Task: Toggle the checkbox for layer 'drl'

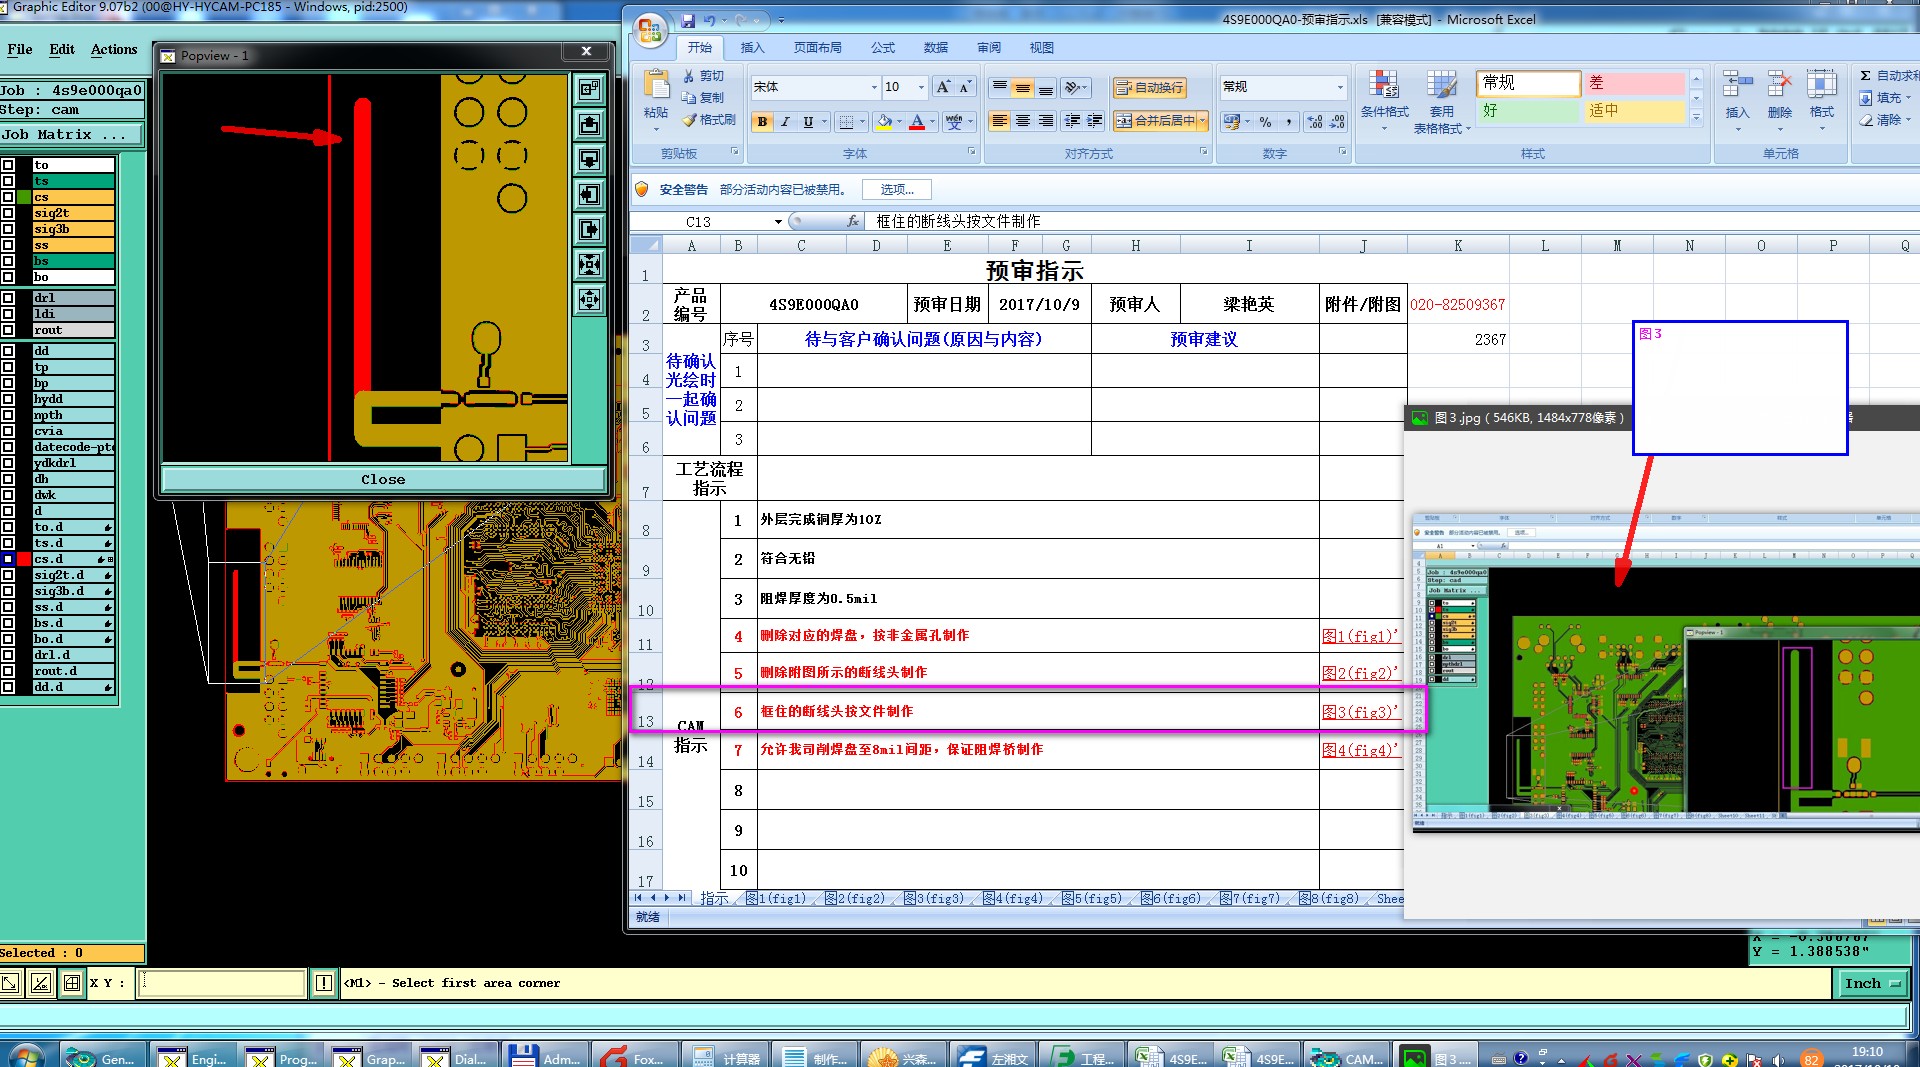Action: [8, 298]
